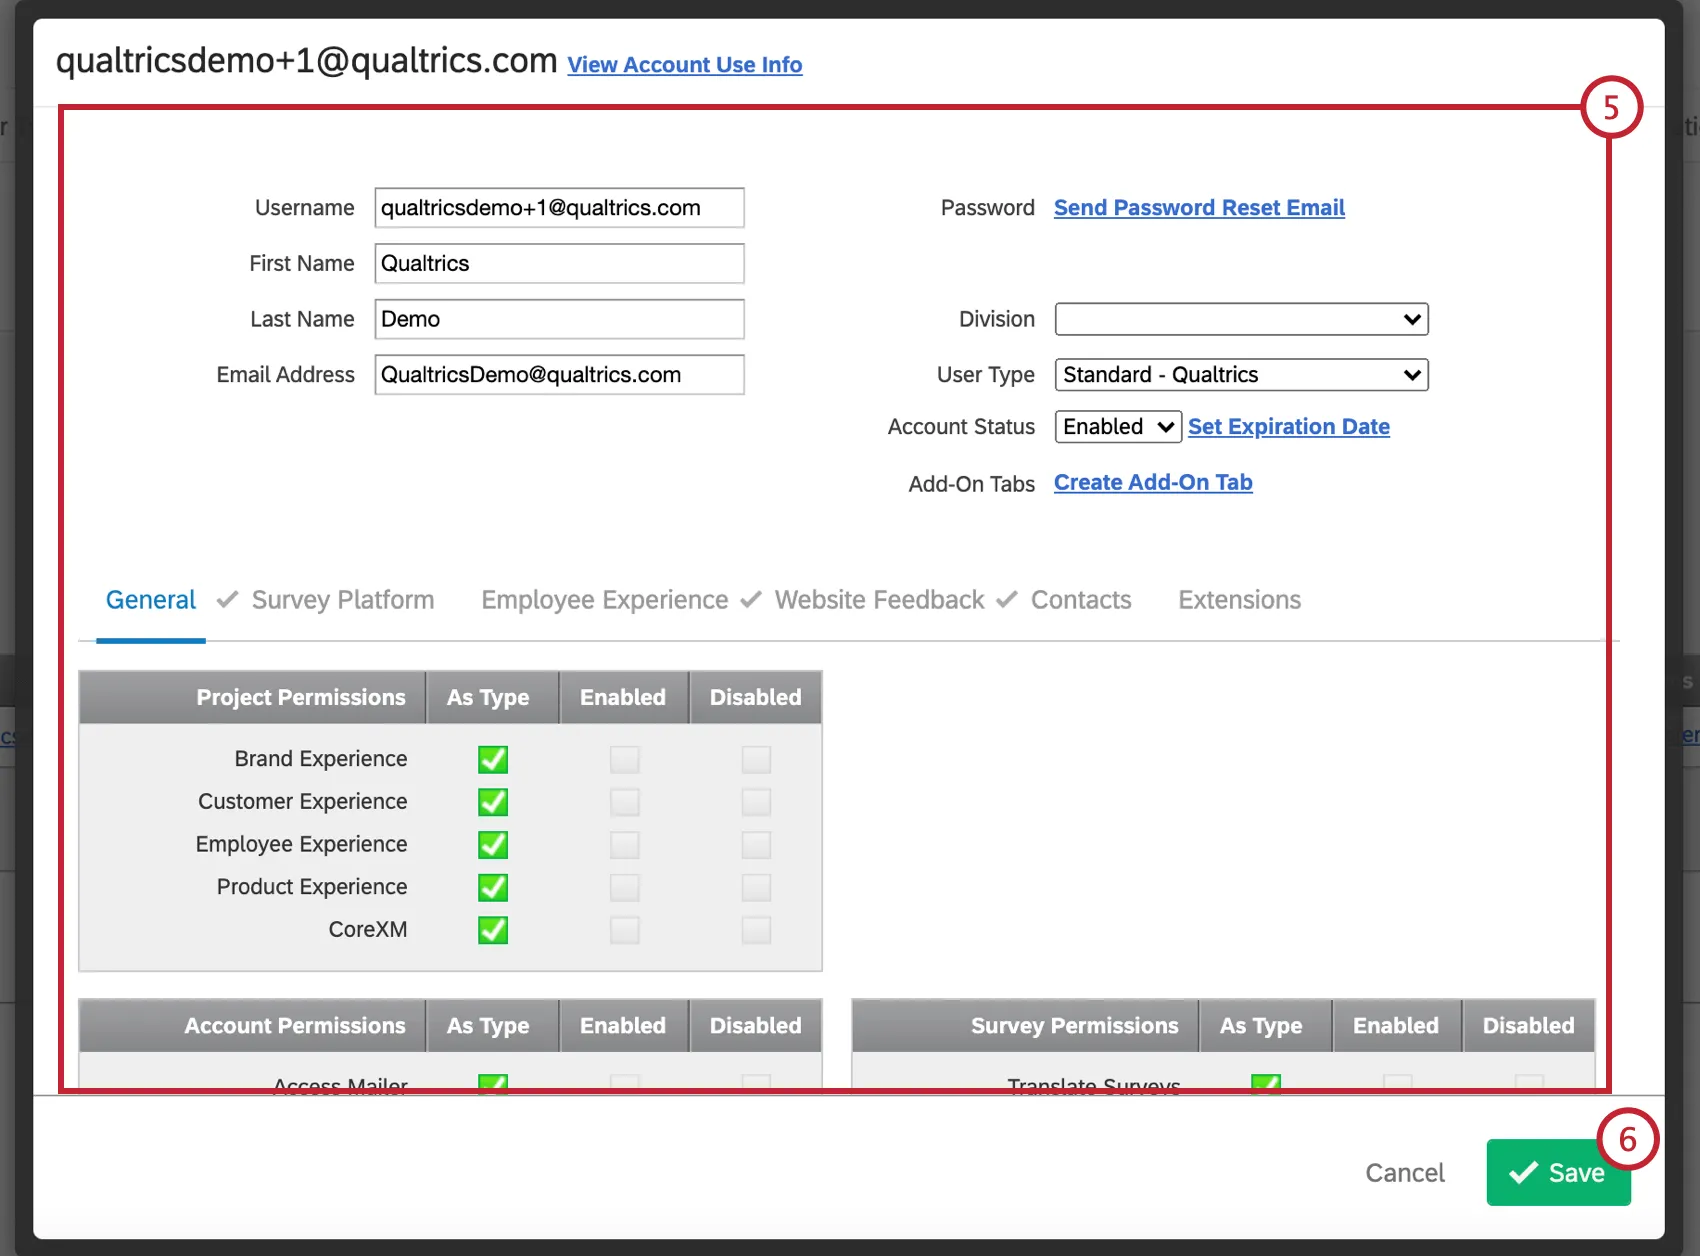Viewport: 1700px width, 1256px height.
Task: Click Create Add-On Tab
Action: [x=1153, y=482]
